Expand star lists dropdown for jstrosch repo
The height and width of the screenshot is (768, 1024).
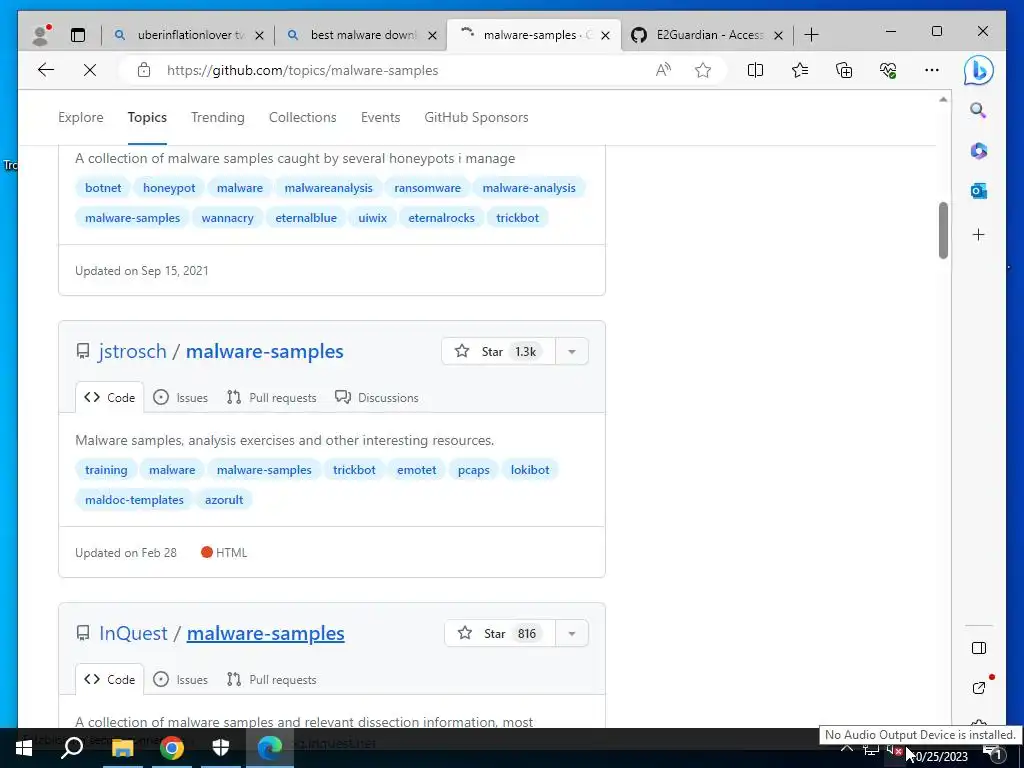pos(571,351)
